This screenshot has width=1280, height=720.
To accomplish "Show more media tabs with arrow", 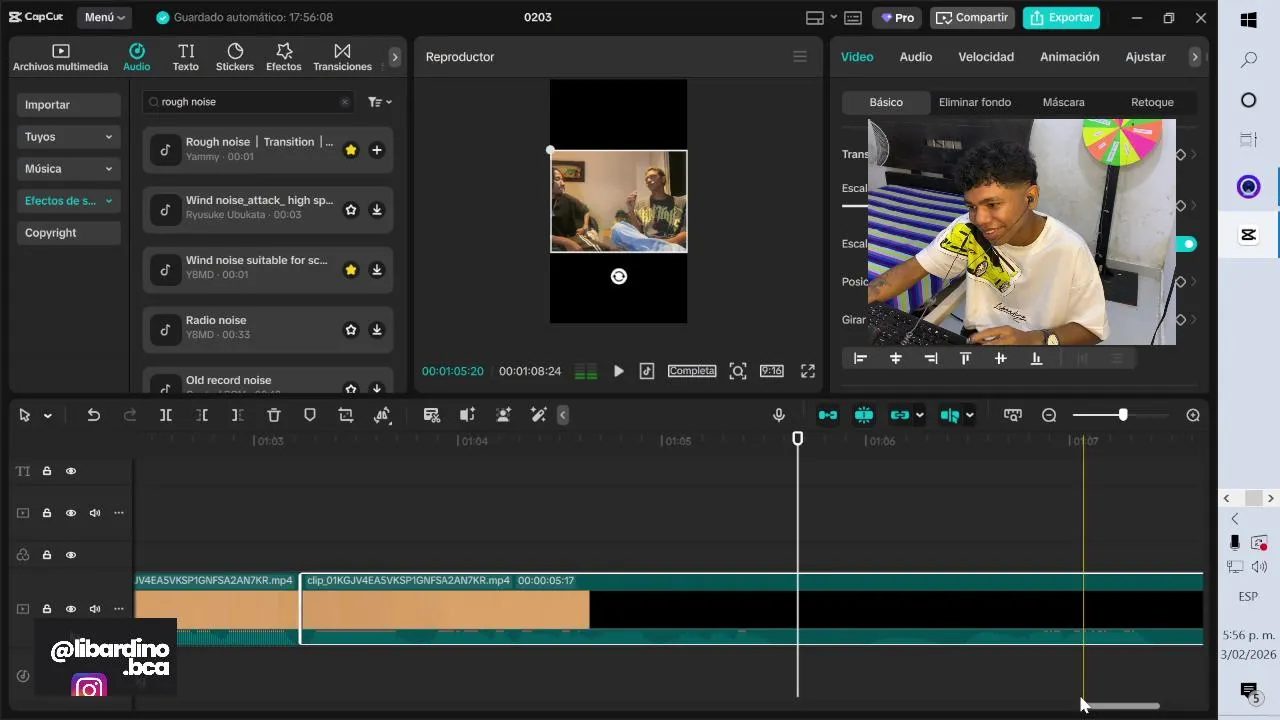I will pyautogui.click(x=395, y=57).
